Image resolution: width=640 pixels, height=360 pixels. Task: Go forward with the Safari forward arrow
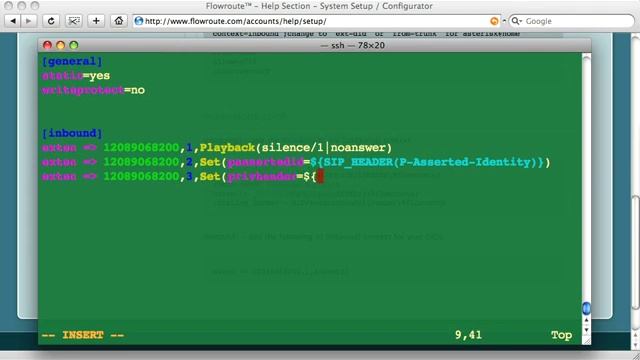coord(29,21)
